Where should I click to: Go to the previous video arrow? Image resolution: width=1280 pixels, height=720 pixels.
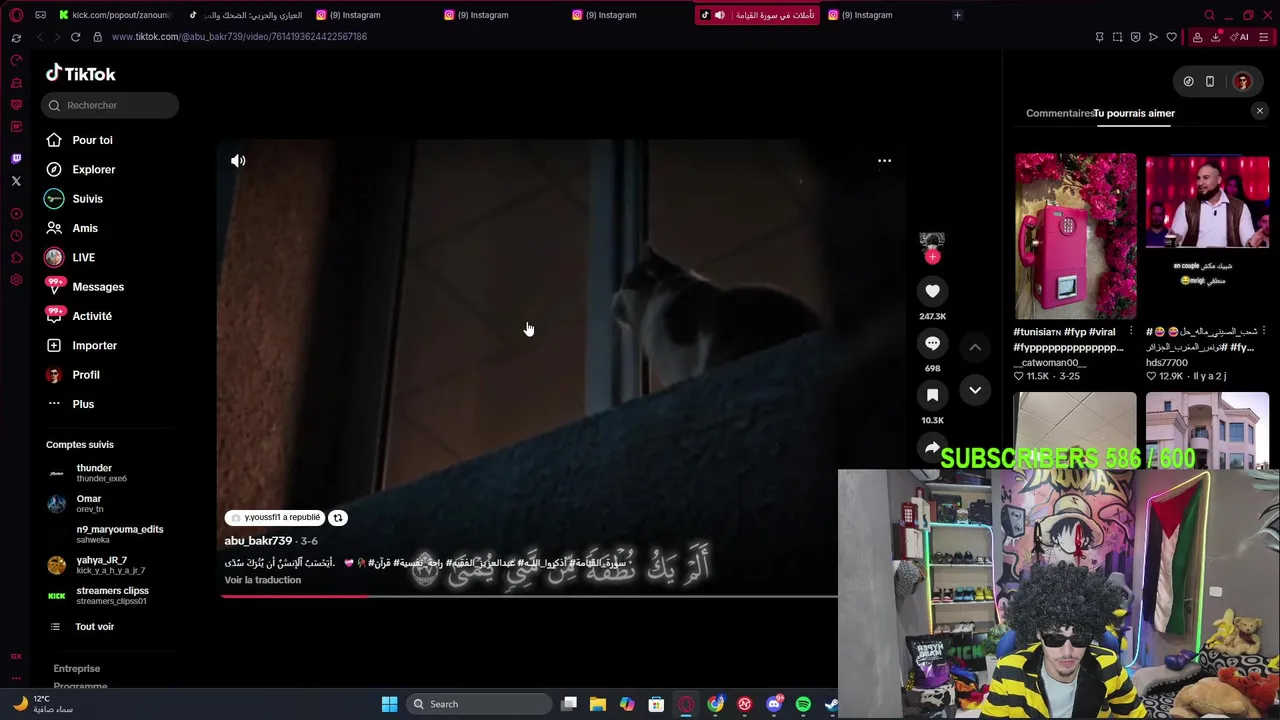pyautogui.click(x=975, y=347)
